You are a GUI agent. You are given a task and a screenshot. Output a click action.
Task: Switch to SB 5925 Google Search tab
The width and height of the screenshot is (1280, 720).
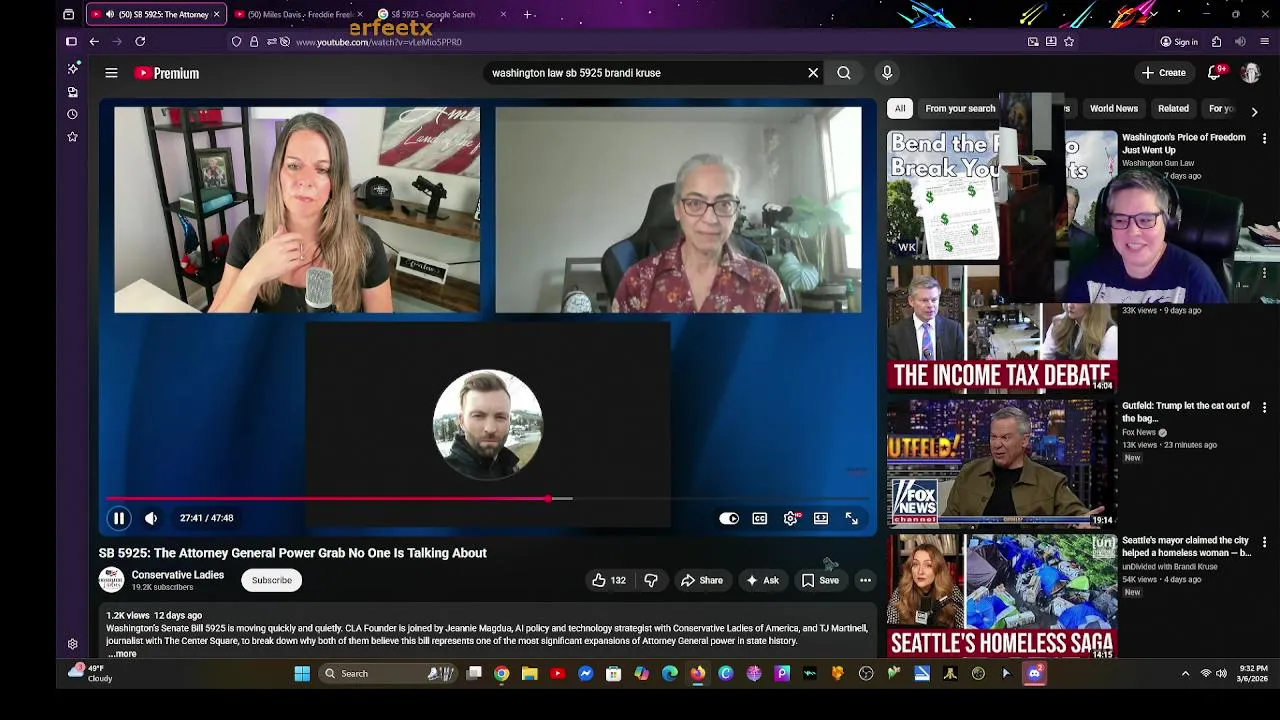click(440, 14)
